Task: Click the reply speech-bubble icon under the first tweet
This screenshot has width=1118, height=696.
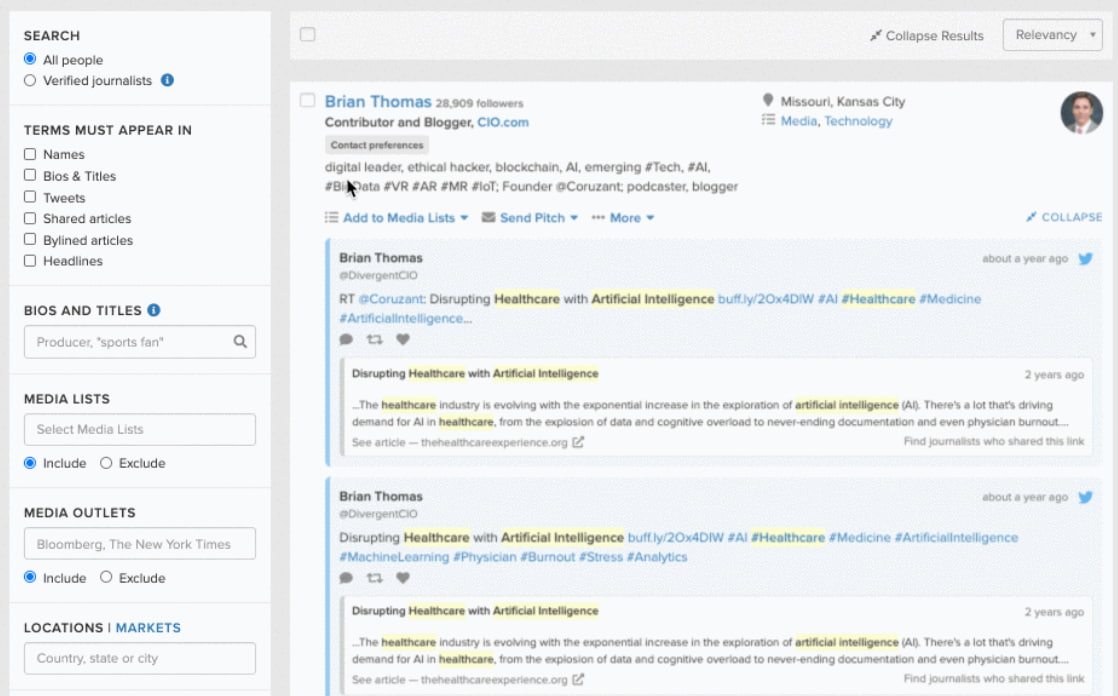Action: [345, 339]
